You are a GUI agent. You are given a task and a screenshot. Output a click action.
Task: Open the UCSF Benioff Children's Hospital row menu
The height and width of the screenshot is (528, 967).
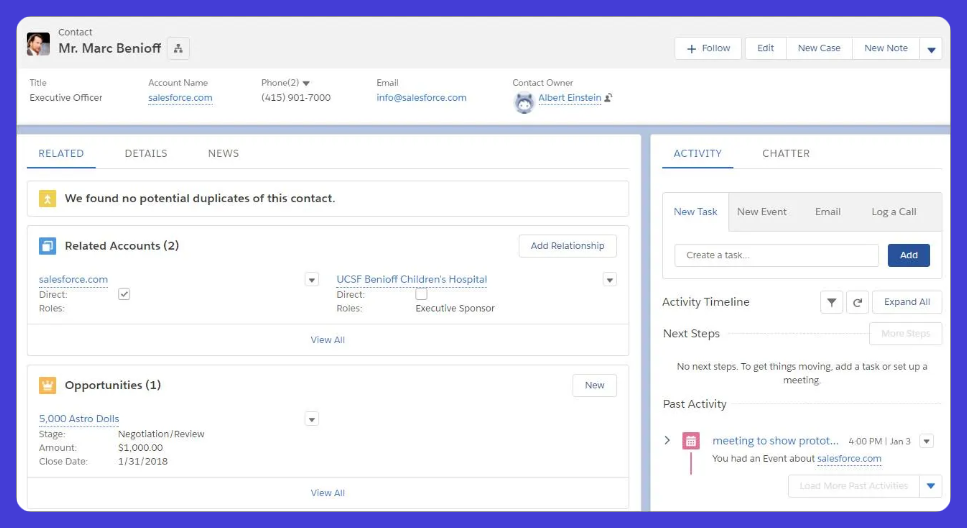(x=609, y=280)
